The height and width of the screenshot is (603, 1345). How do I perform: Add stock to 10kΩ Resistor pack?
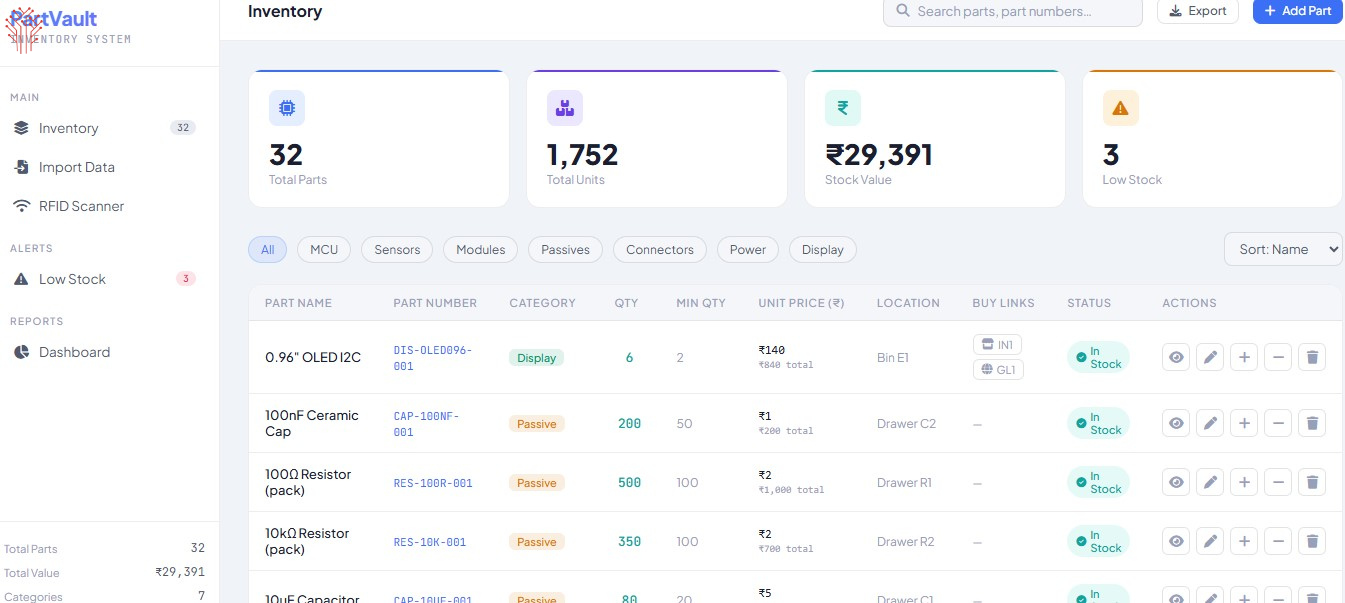(1244, 541)
